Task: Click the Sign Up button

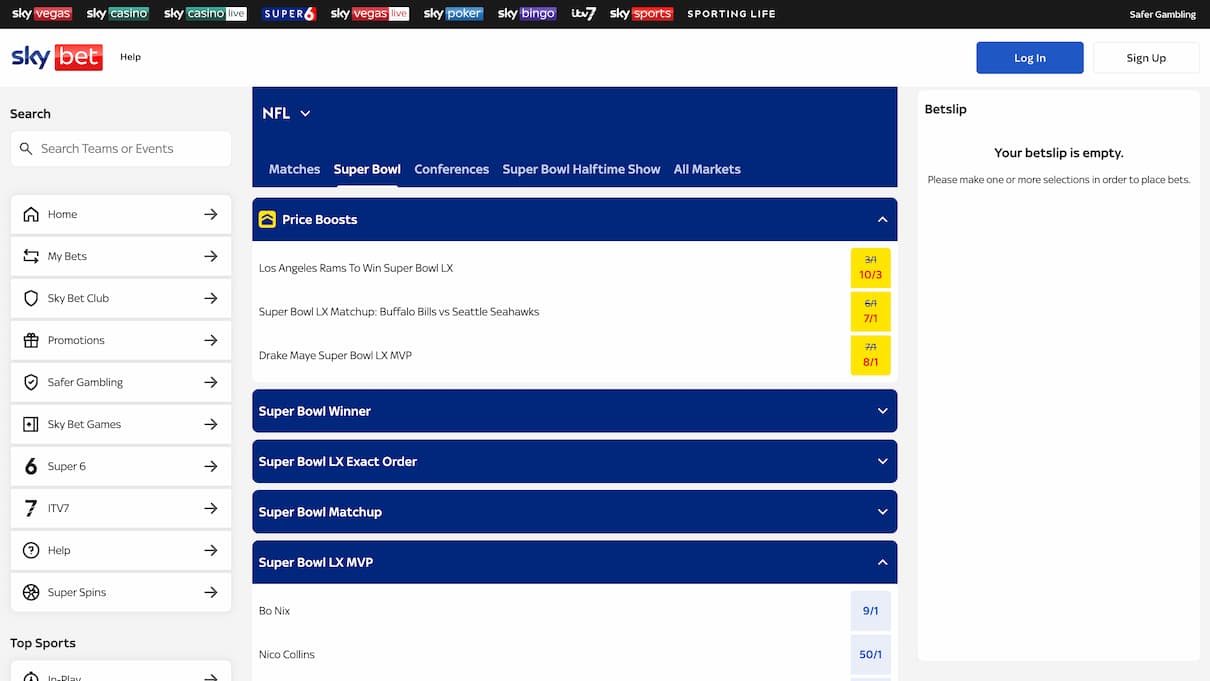Action: 1146,57
